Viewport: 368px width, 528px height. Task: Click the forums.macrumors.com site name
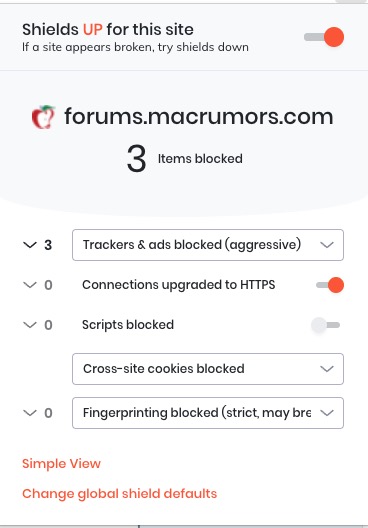(x=199, y=117)
